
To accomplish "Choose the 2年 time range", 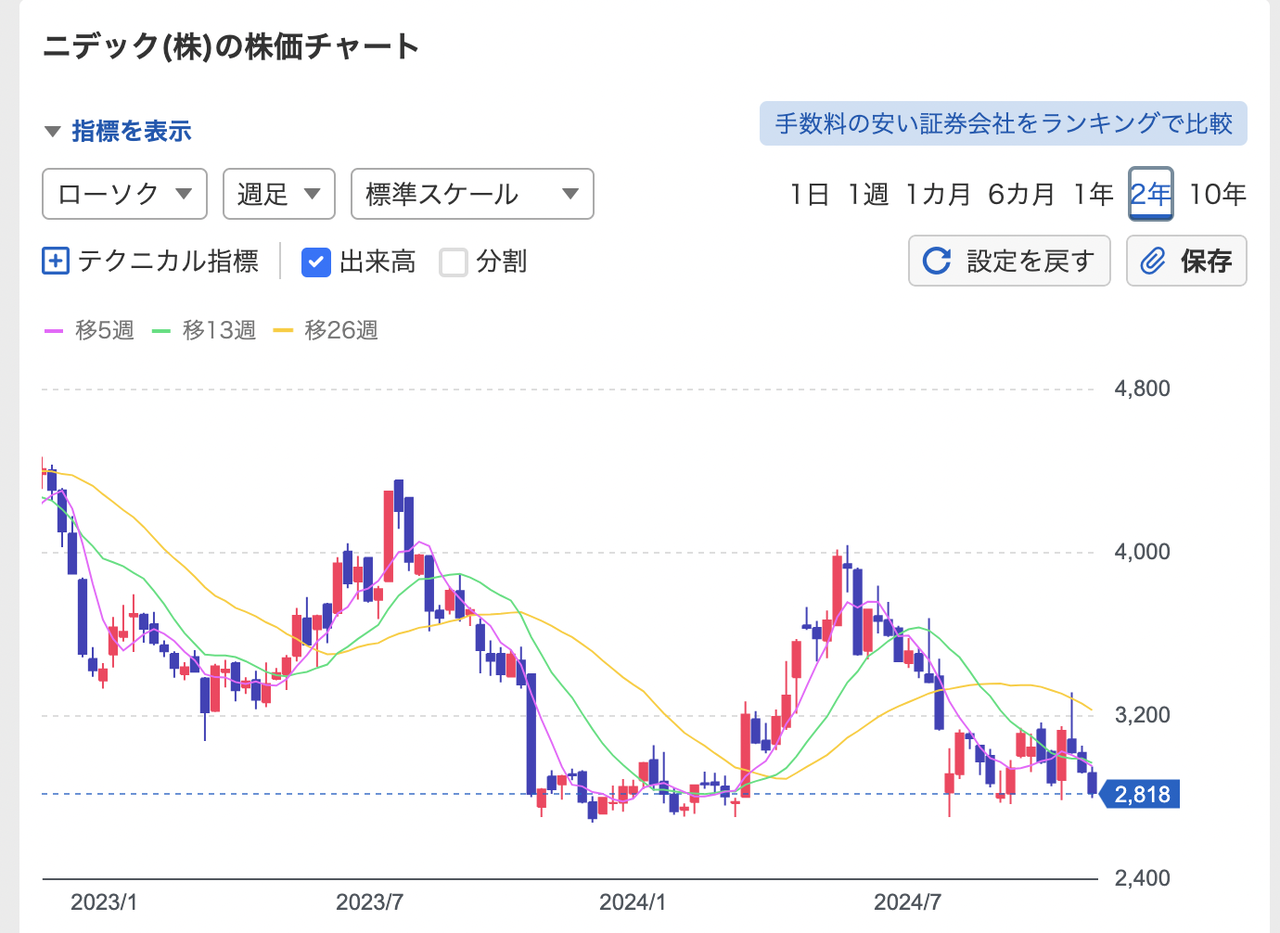I will coord(1150,194).
